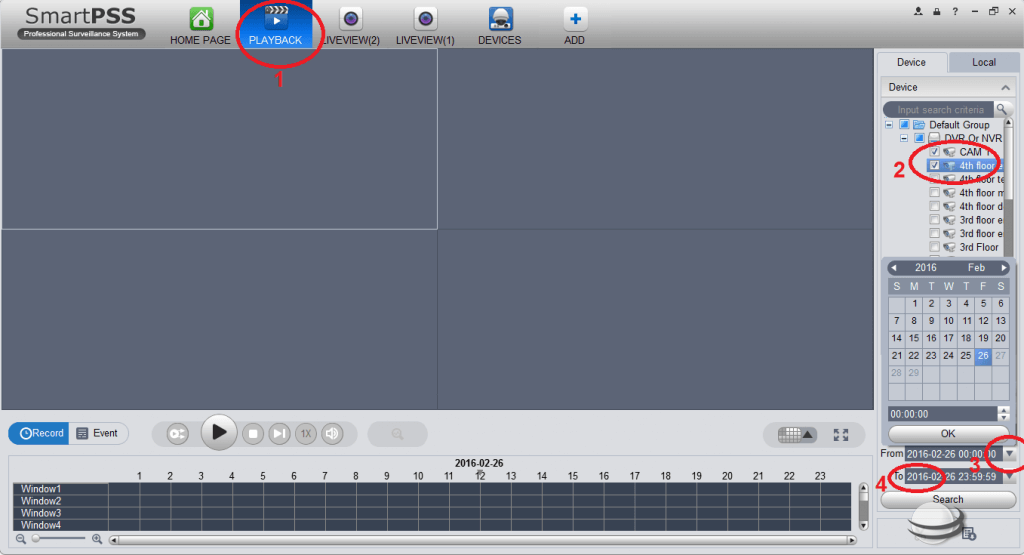Collapse the DVR Or NVR tree node
Viewport: 1024px width, 555px height.
(904, 138)
